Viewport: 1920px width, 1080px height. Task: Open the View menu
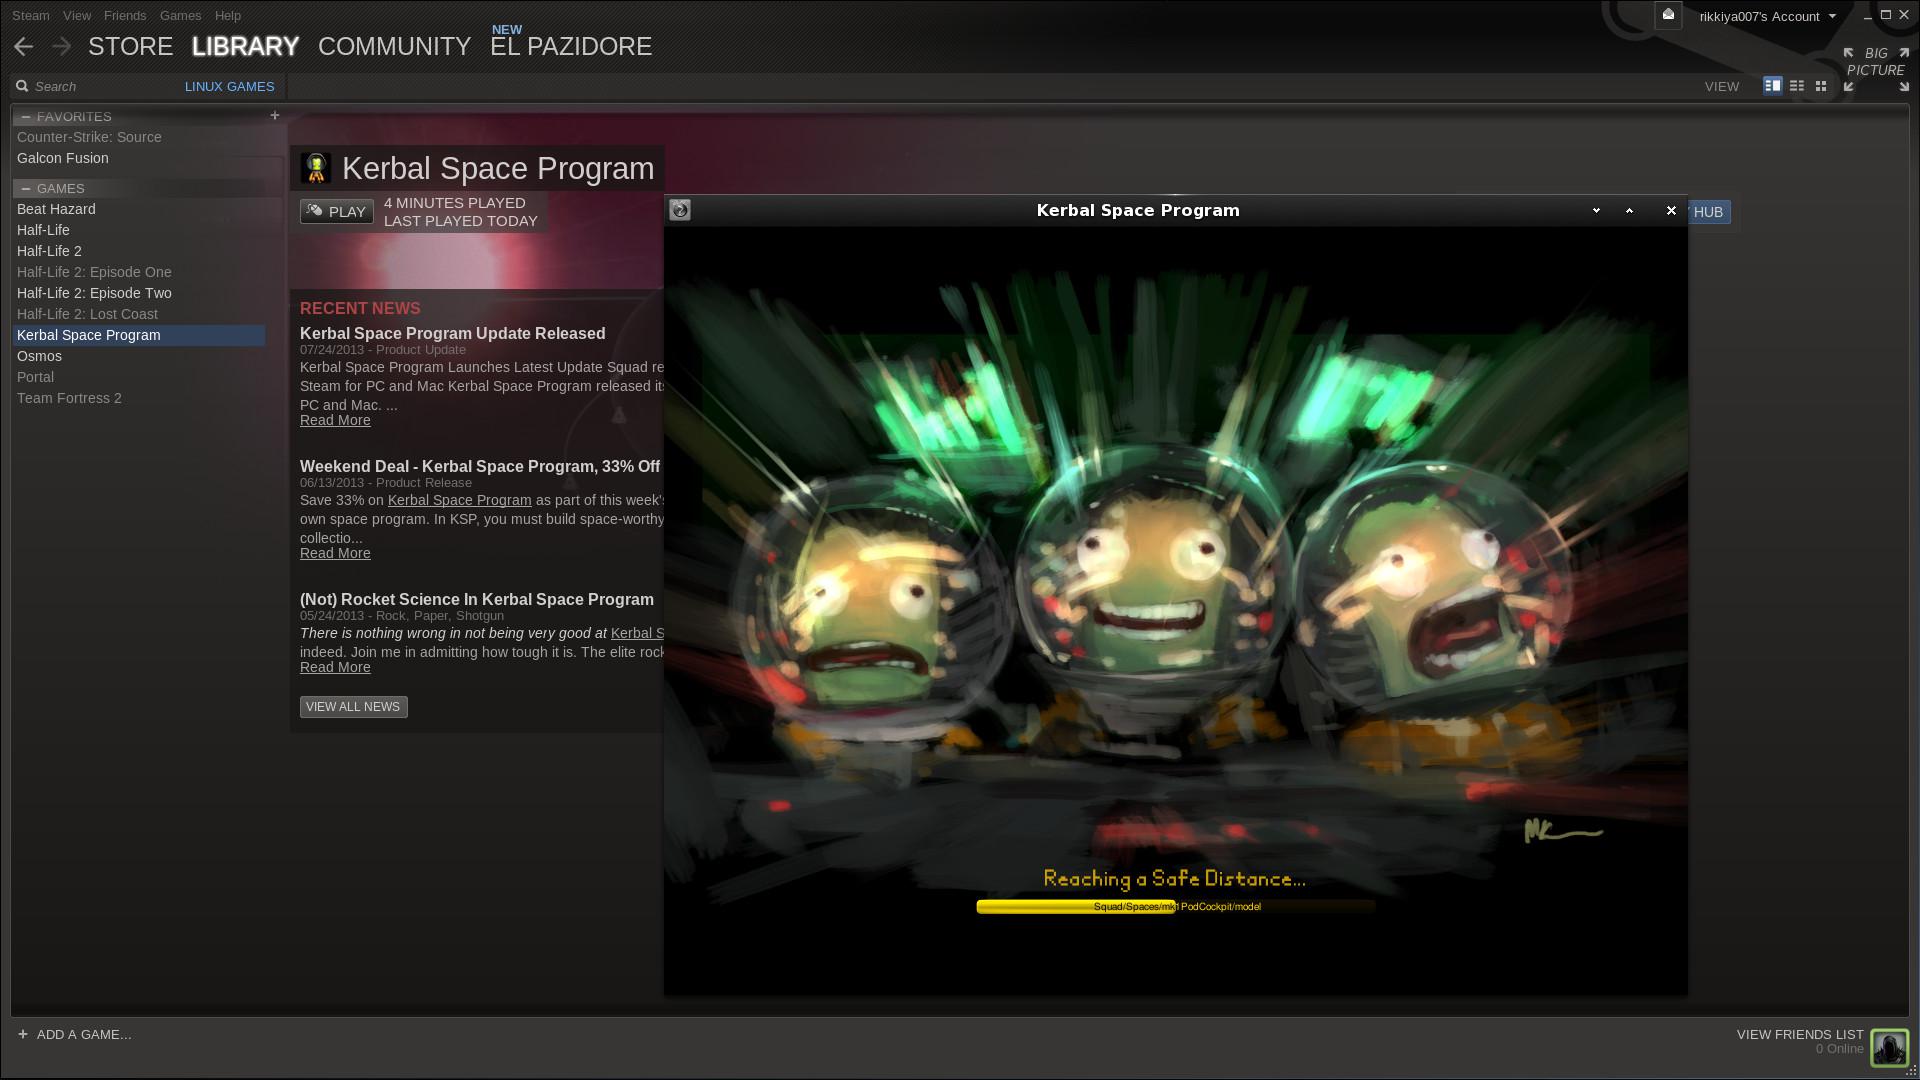pyautogui.click(x=77, y=15)
